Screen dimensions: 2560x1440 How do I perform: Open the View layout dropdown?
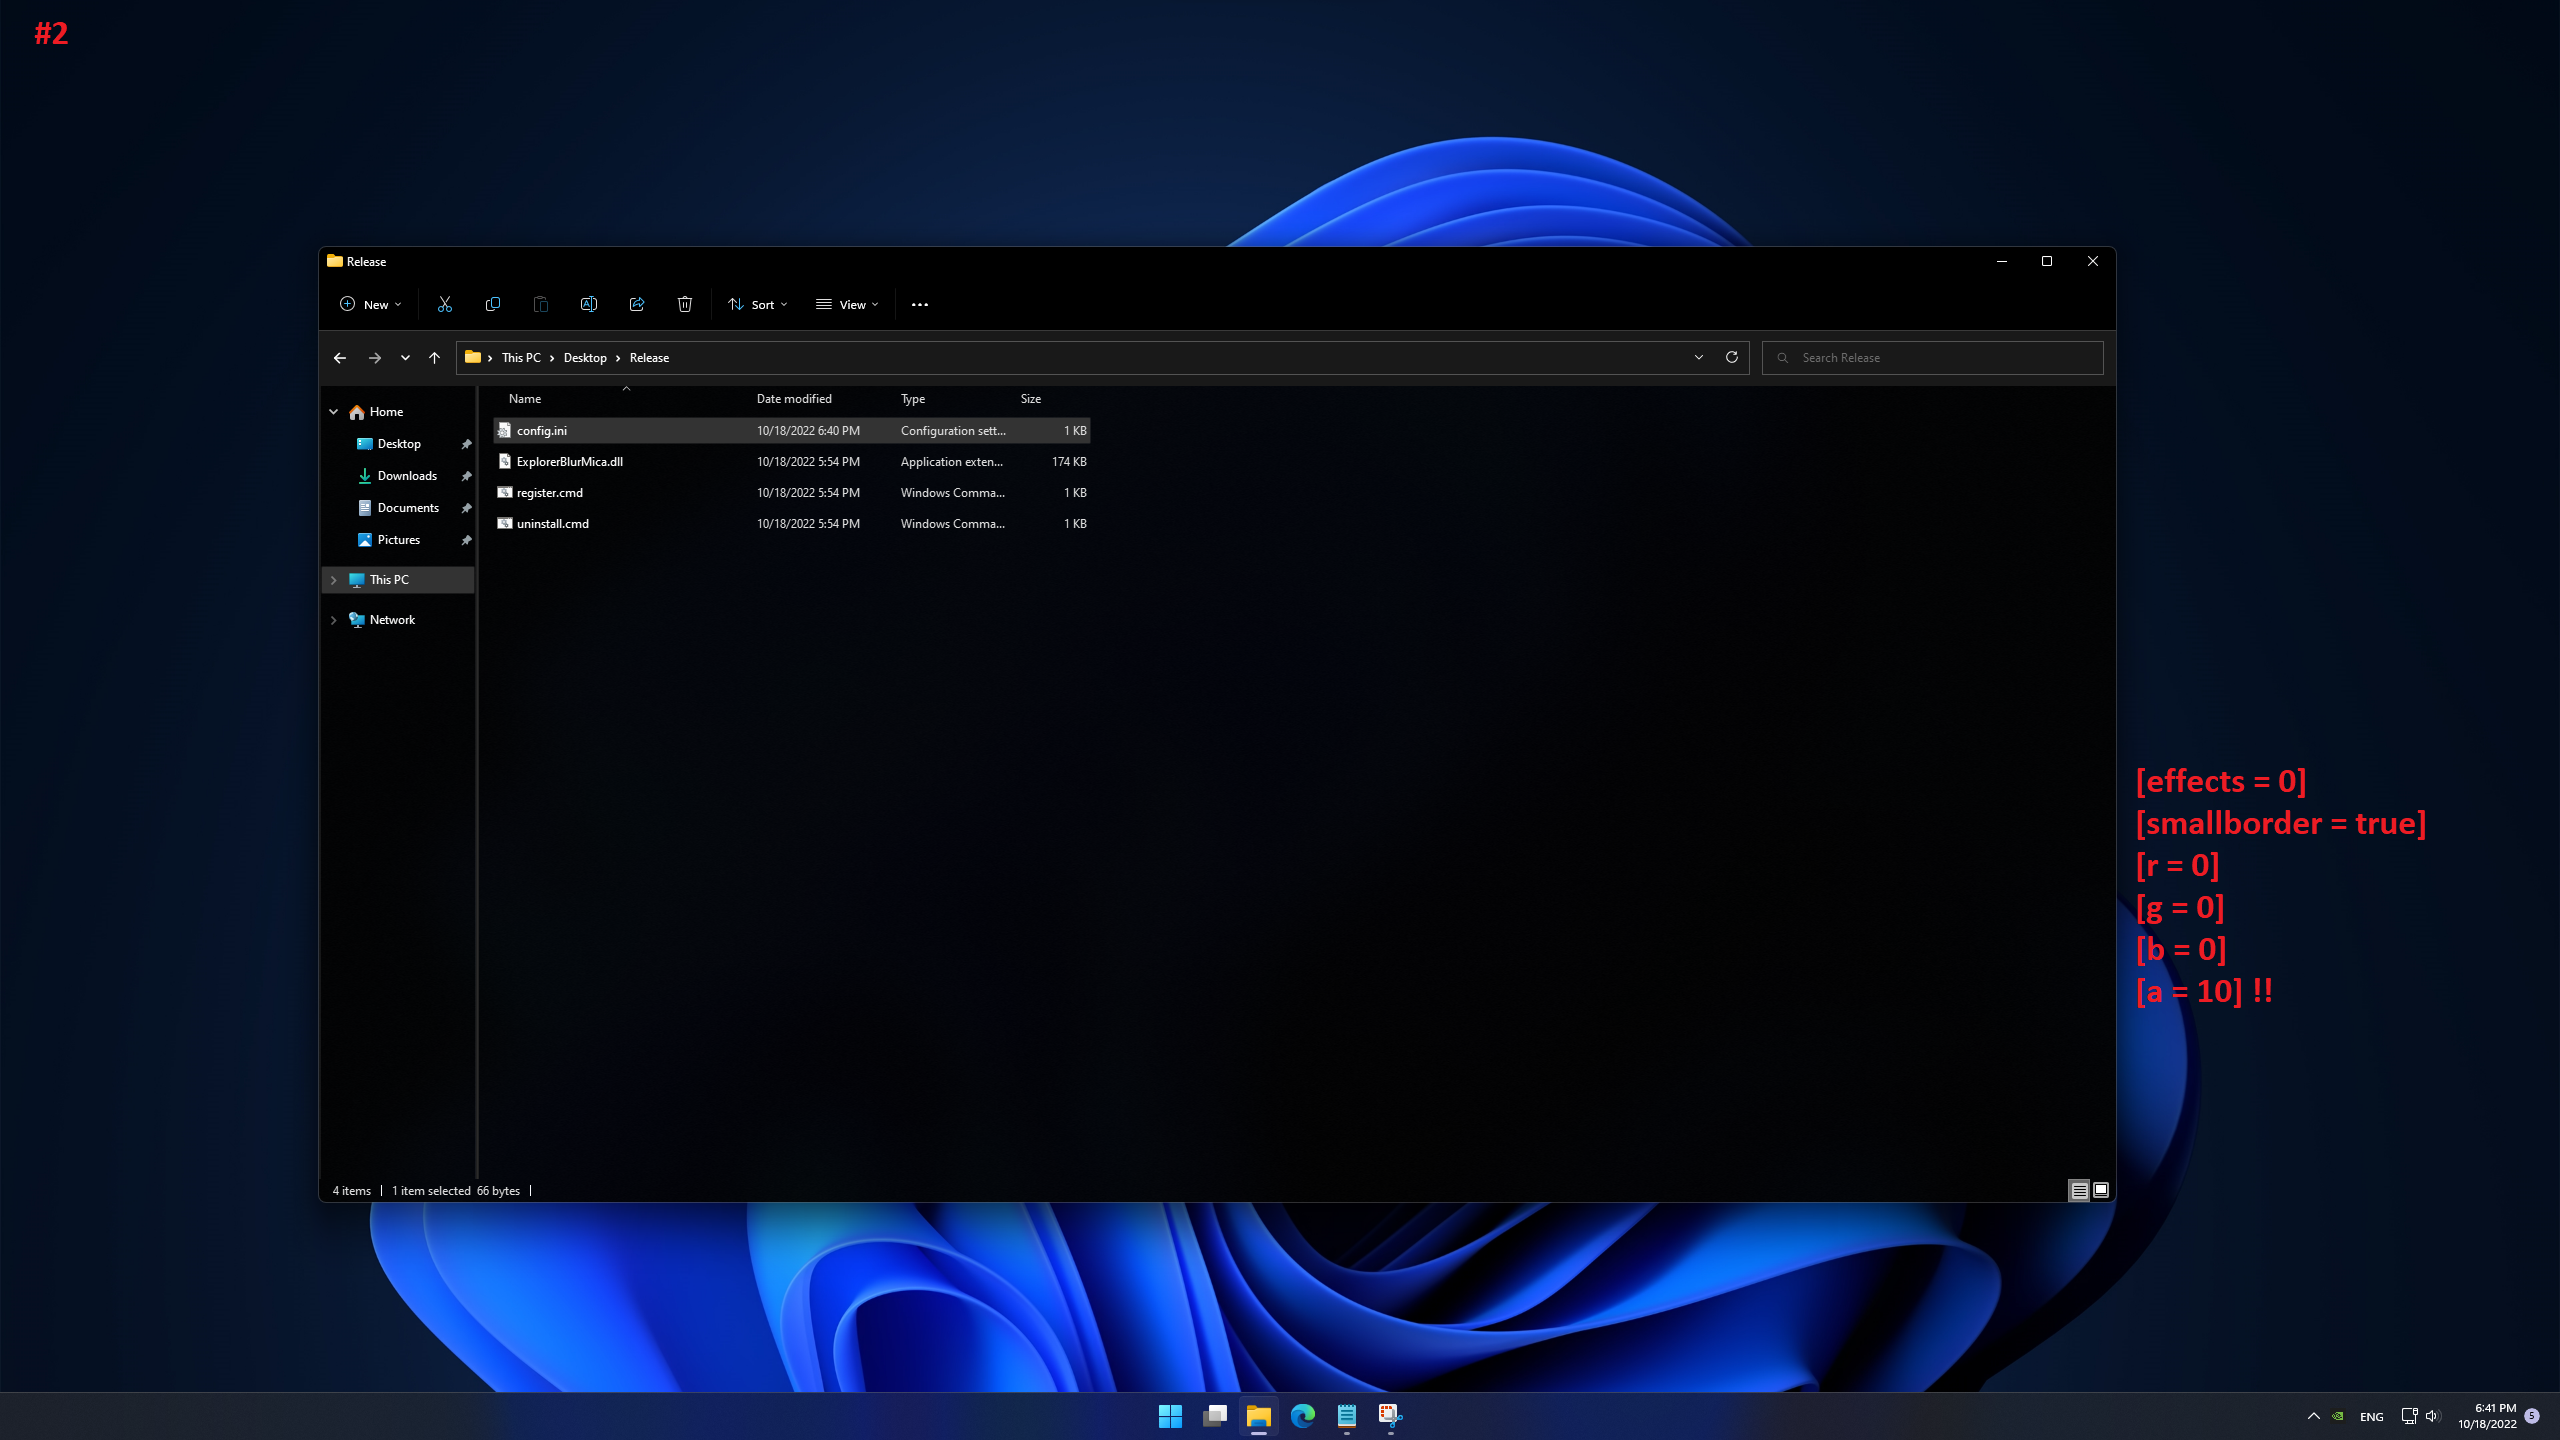(847, 304)
